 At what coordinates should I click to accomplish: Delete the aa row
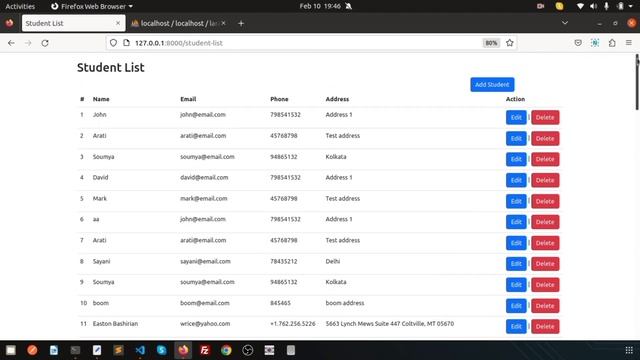(x=545, y=222)
